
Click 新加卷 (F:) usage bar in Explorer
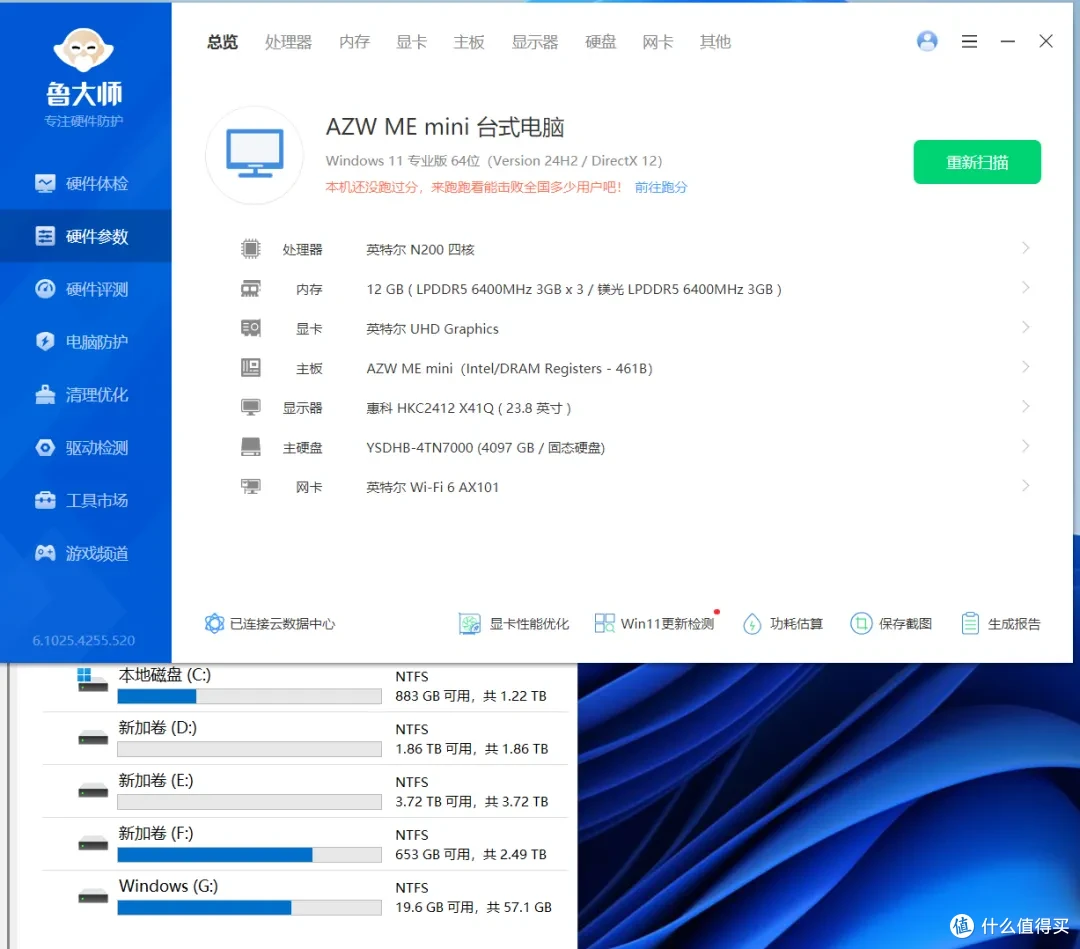[x=249, y=855]
